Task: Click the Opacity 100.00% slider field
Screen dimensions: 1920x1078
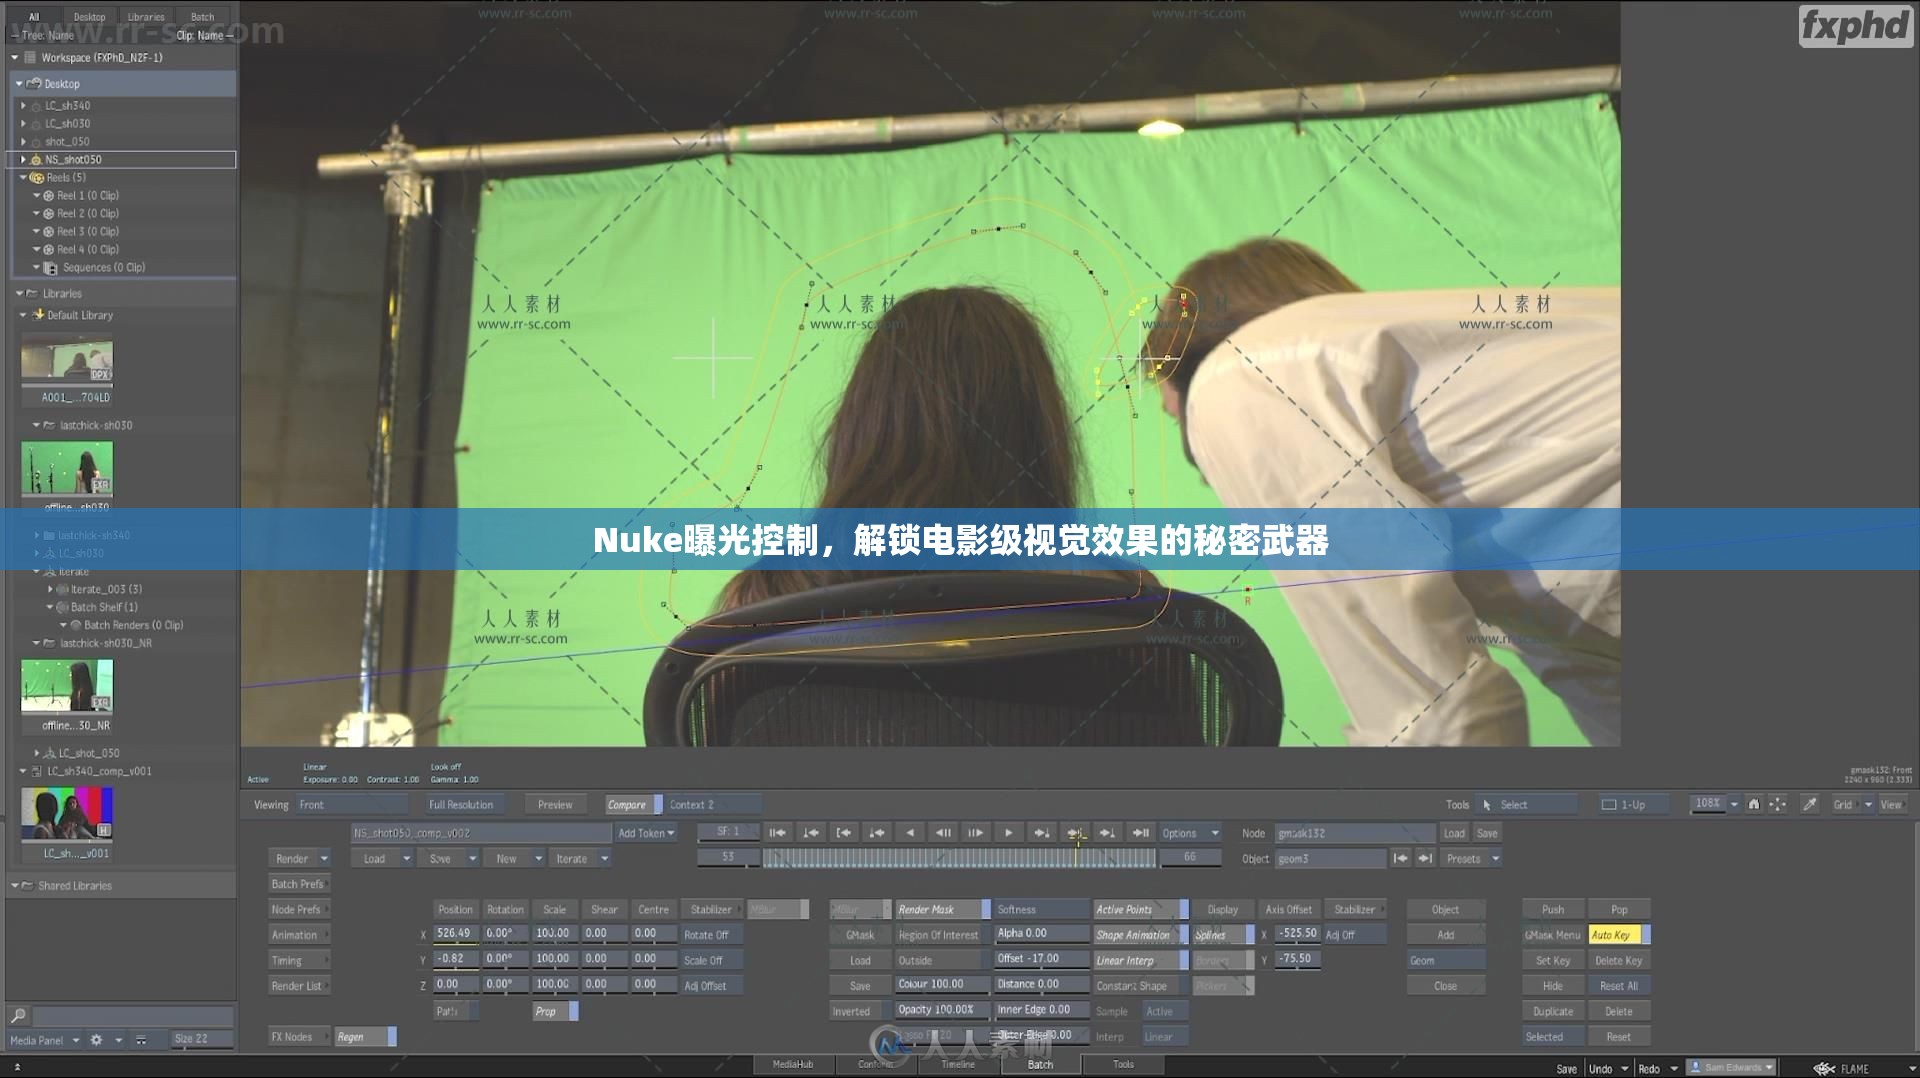Action: [942, 1010]
